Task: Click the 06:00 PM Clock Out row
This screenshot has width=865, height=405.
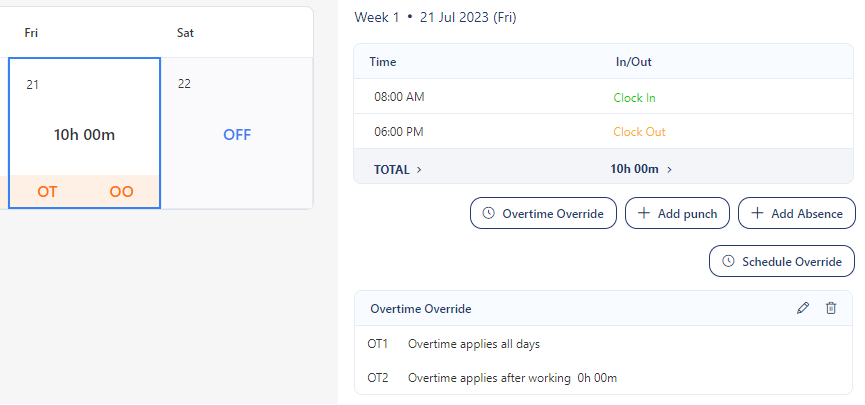Action: point(602,132)
